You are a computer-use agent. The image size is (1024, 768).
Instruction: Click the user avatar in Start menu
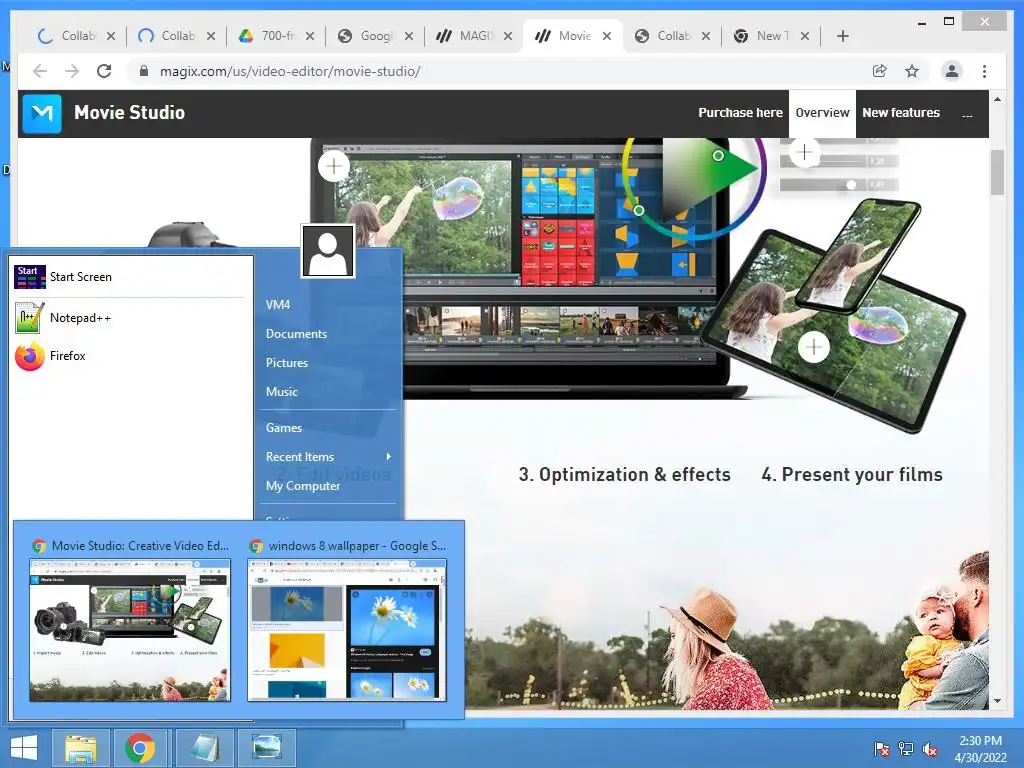click(x=328, y=251)
